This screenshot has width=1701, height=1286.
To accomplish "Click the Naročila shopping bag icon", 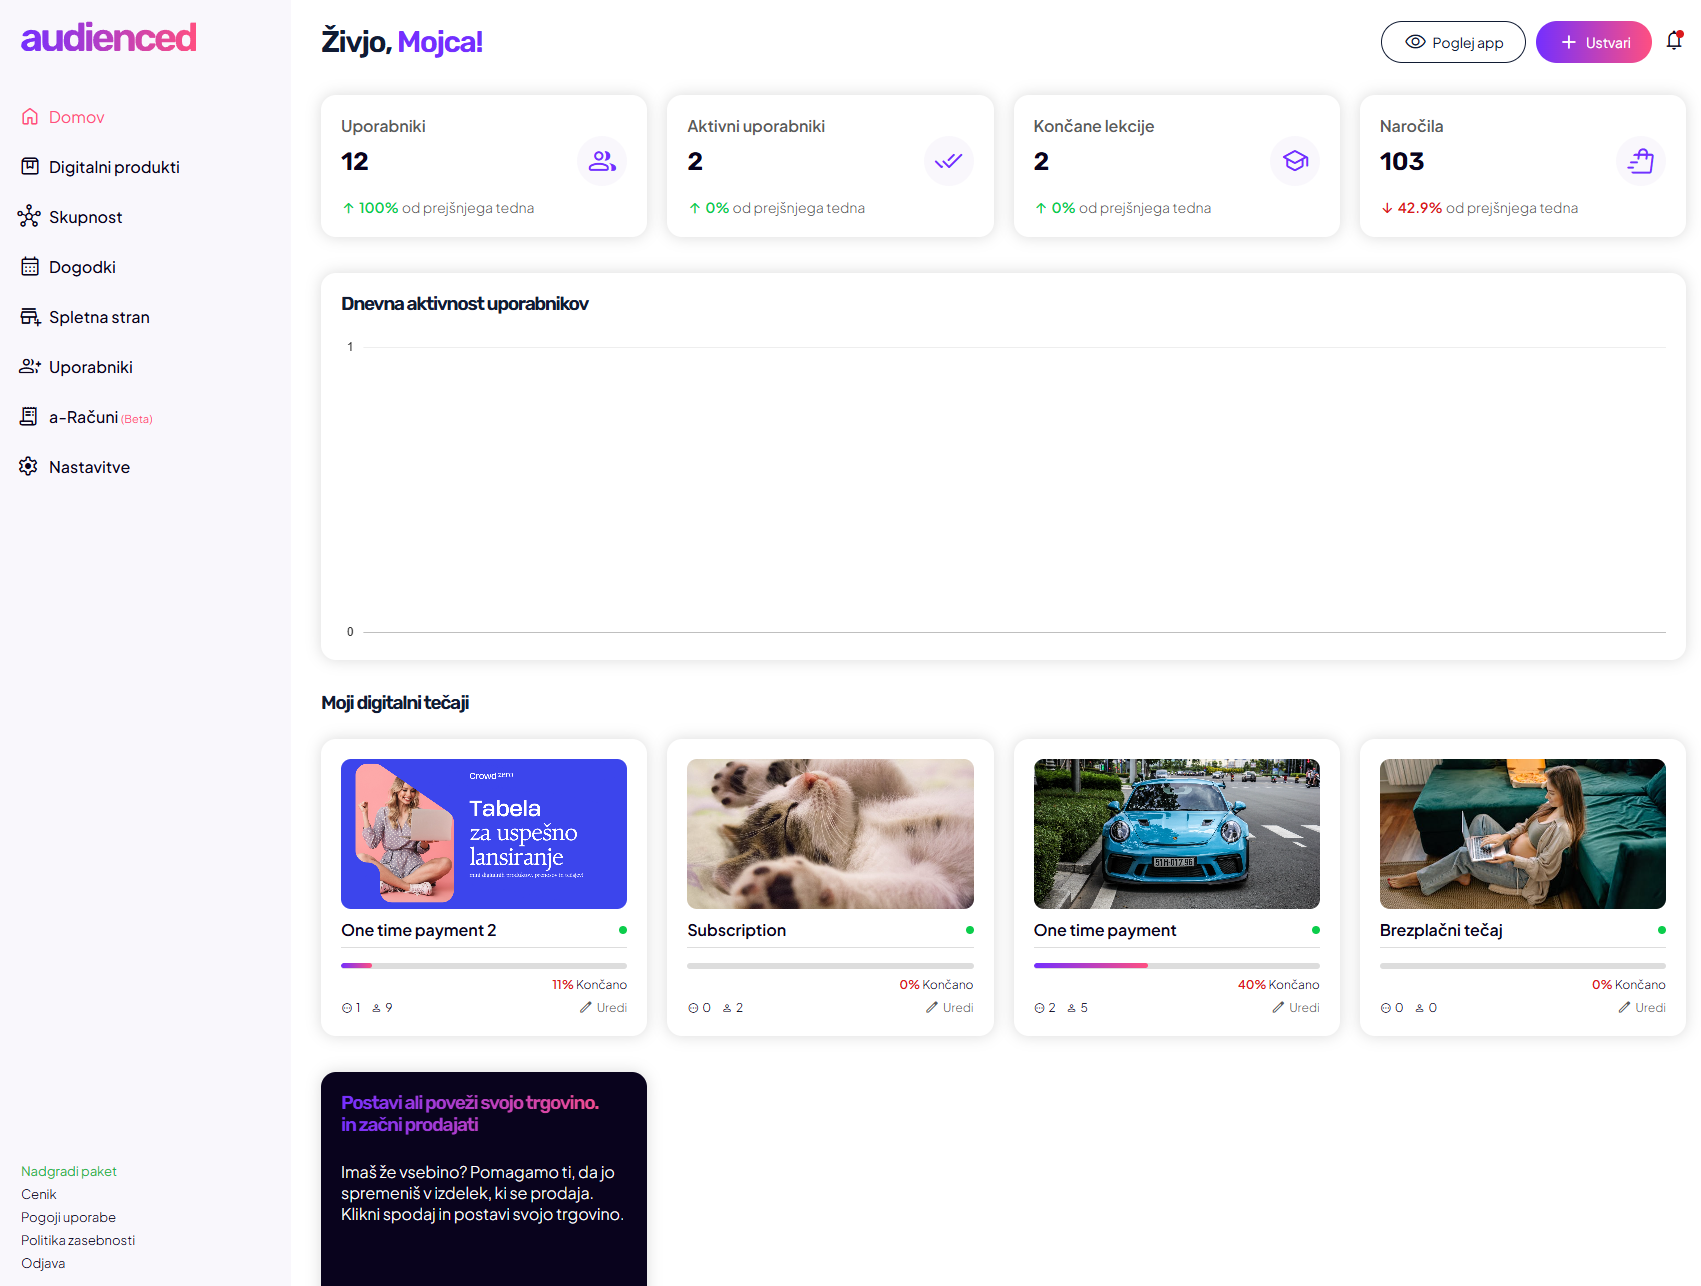I will click(1641, 161).
